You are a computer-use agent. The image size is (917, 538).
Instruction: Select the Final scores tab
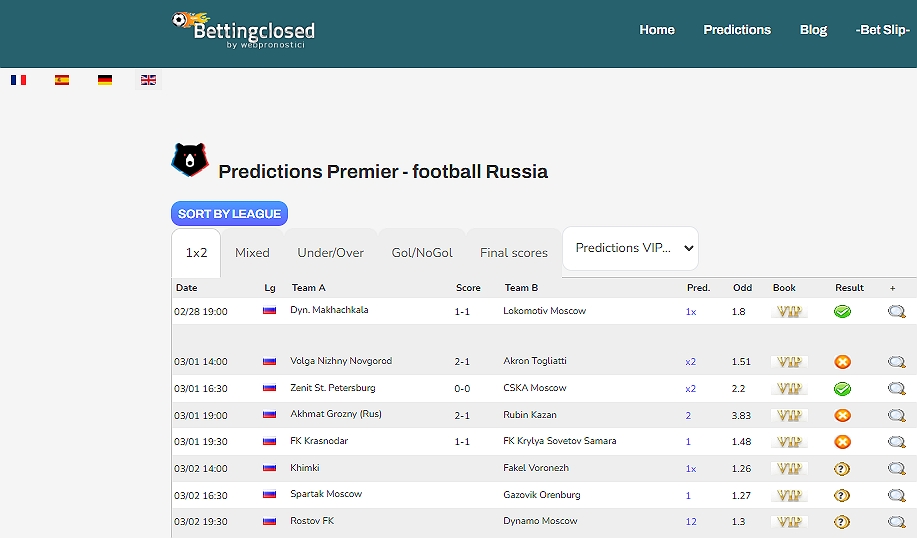[513, 253]
